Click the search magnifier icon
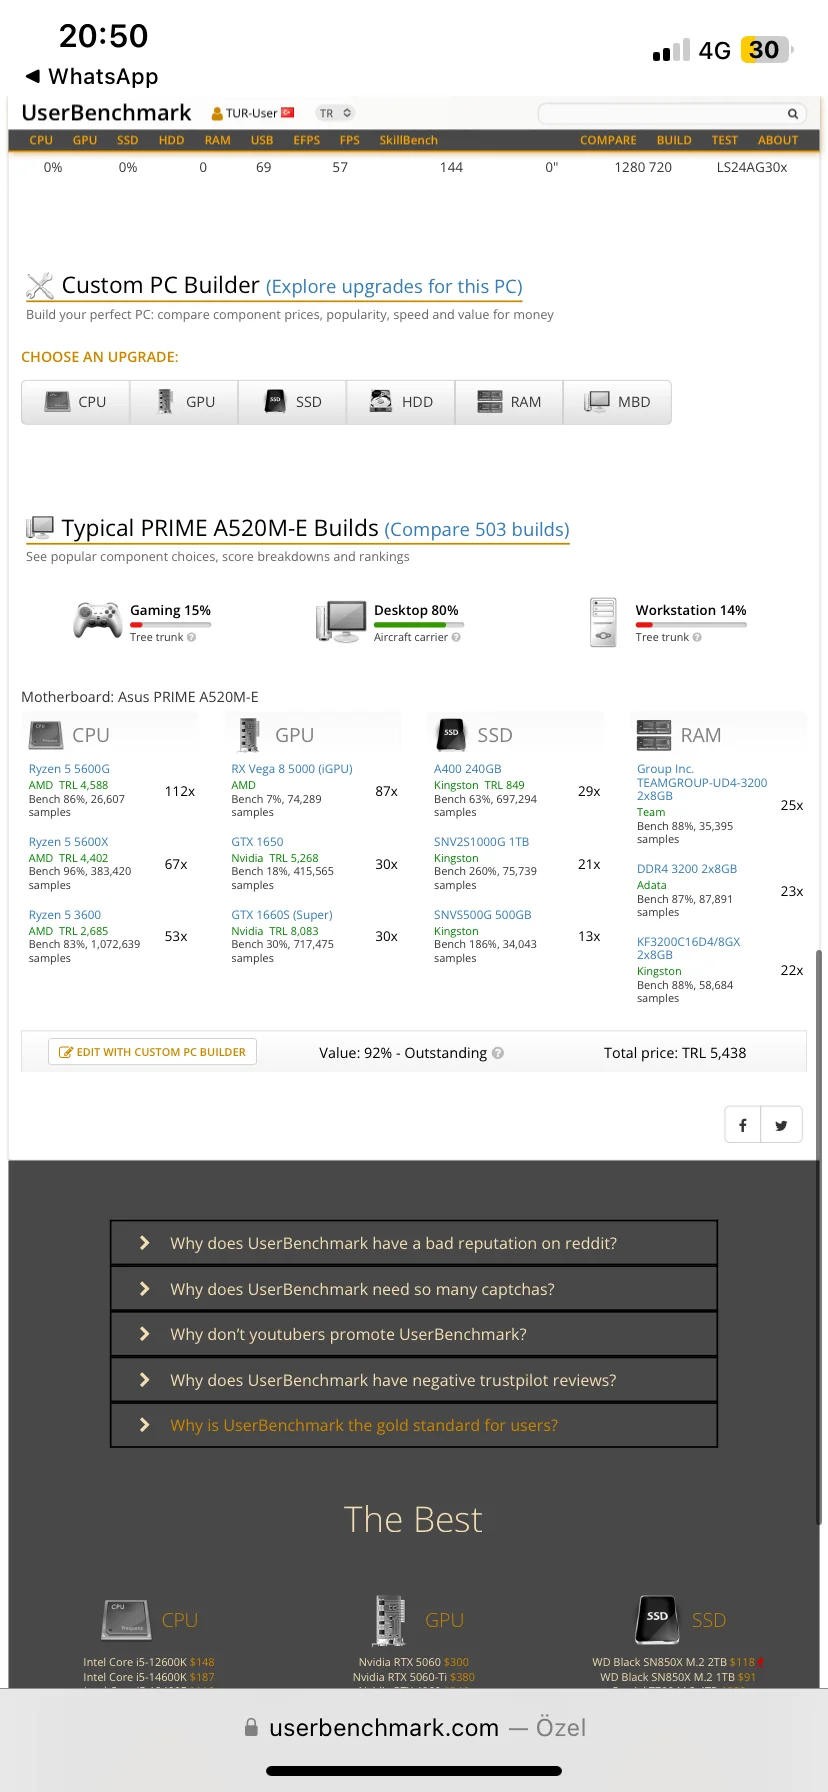The height and width of the screenshot is (1792, 828). coord(792,114)
